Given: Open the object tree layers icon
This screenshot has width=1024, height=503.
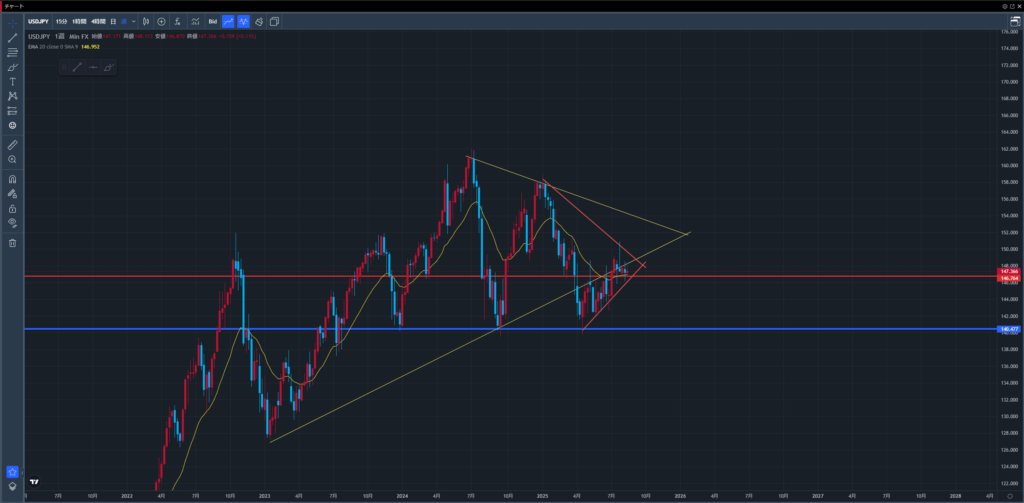Looking at the screenshot, I should pyautogui.click(x=12, y=486).
